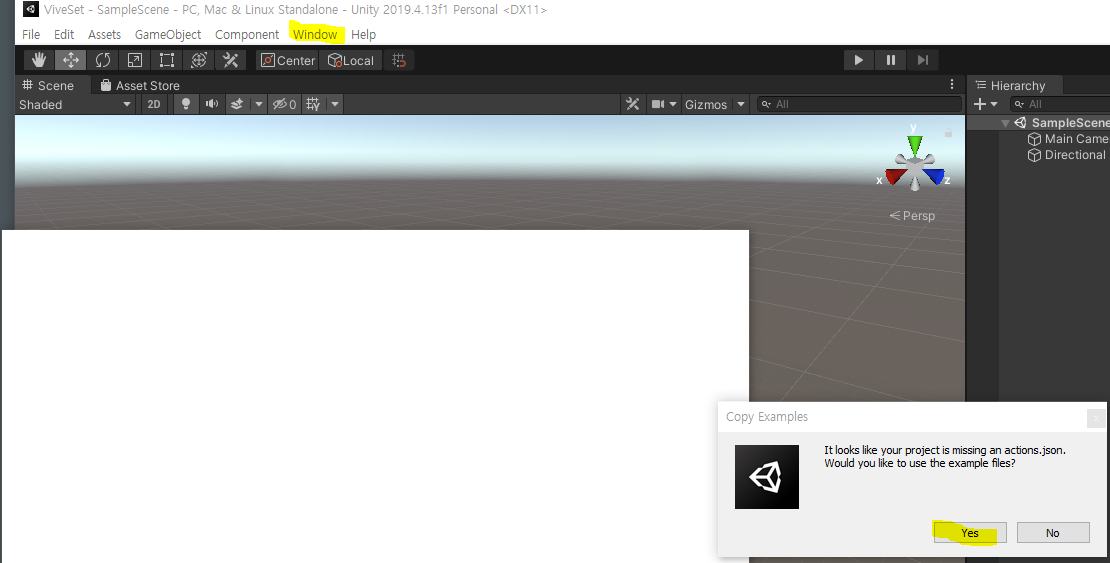Viewport: 1110px width, 563px height.
Task: Click the Scene view search field
Action: tap(859, 104)
